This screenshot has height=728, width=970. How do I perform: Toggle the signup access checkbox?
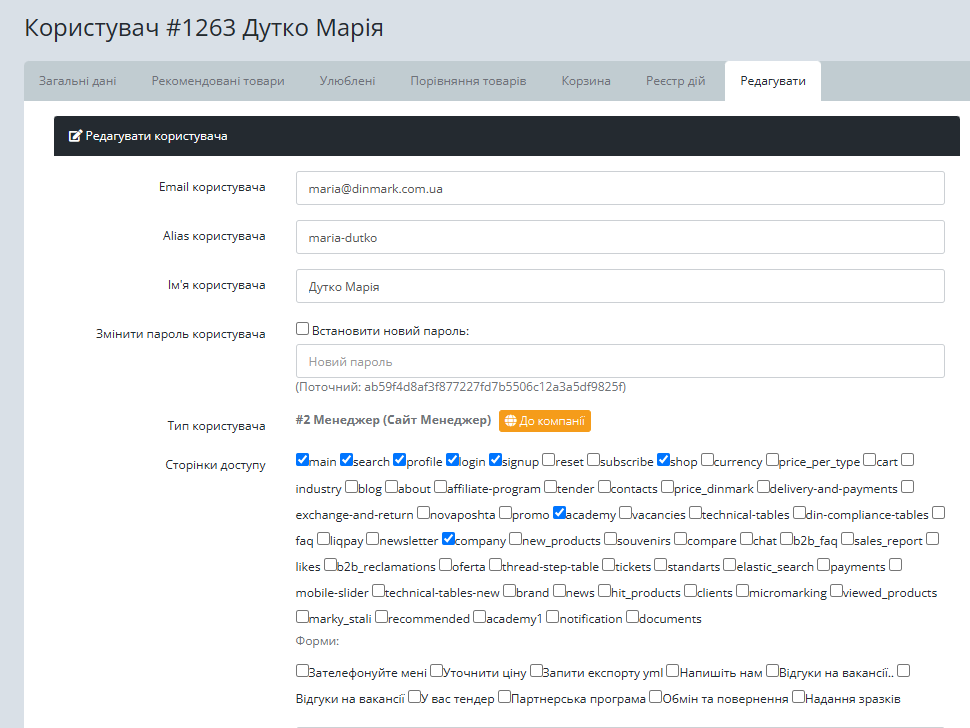tap(496, 460)
